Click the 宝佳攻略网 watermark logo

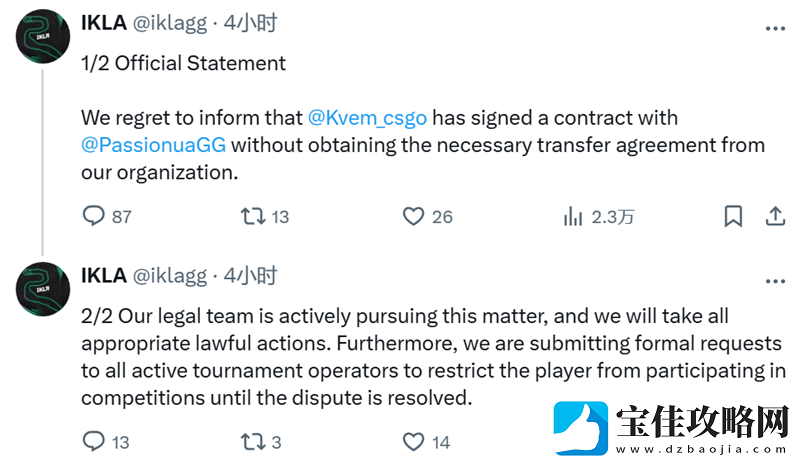670,428
